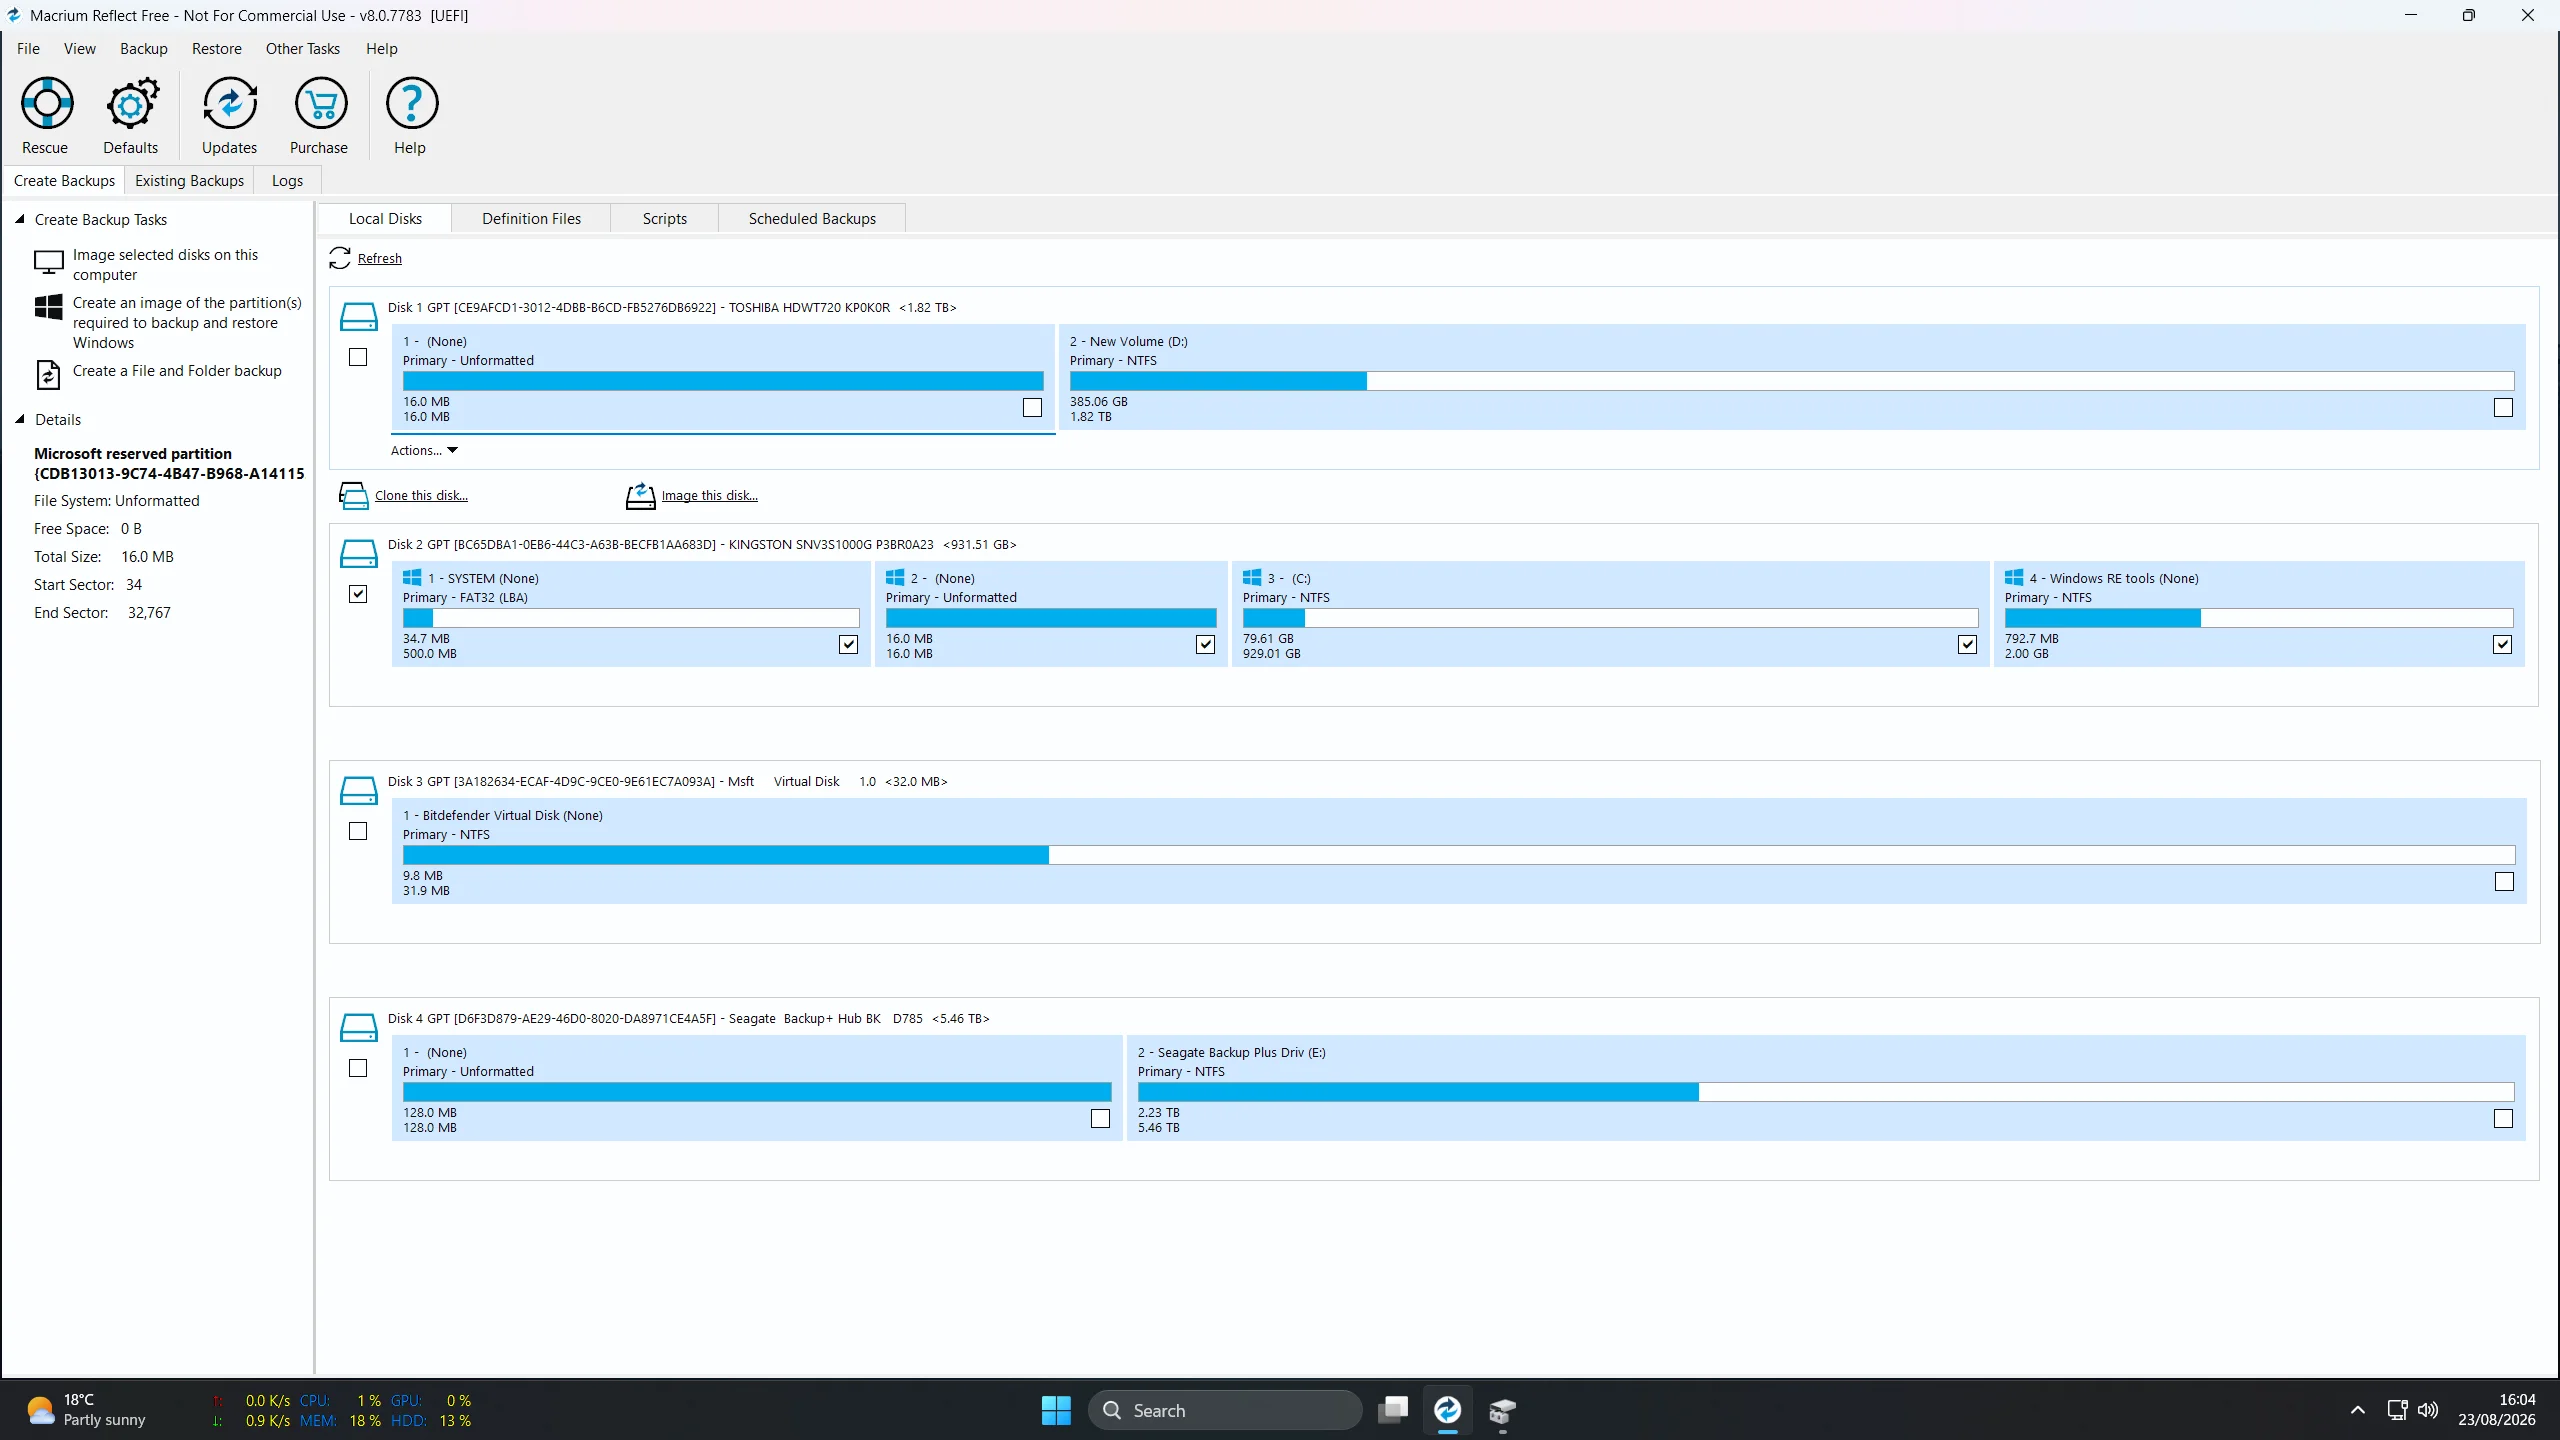Viewport: 2560px width, 1440px height.
Task: Click the Disk 3 drive icon
Action: (358, 790)
